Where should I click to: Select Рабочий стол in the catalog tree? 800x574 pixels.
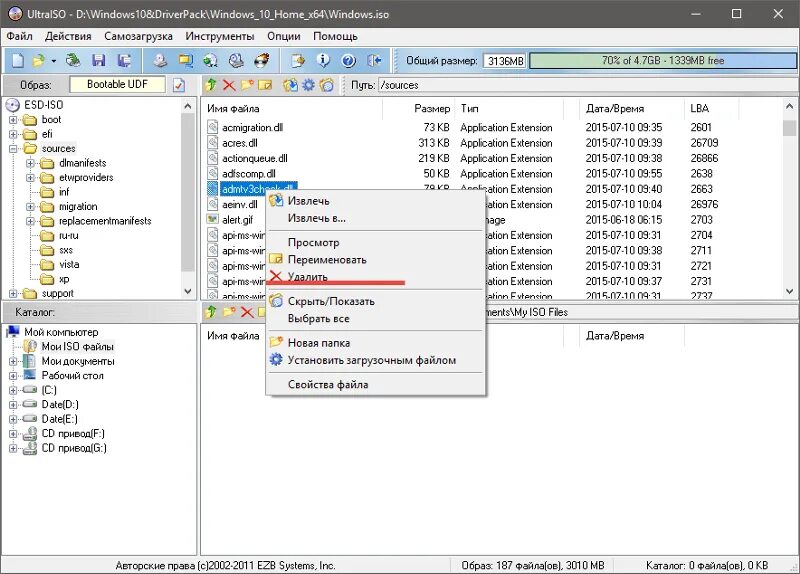click(x=72, y=376)
